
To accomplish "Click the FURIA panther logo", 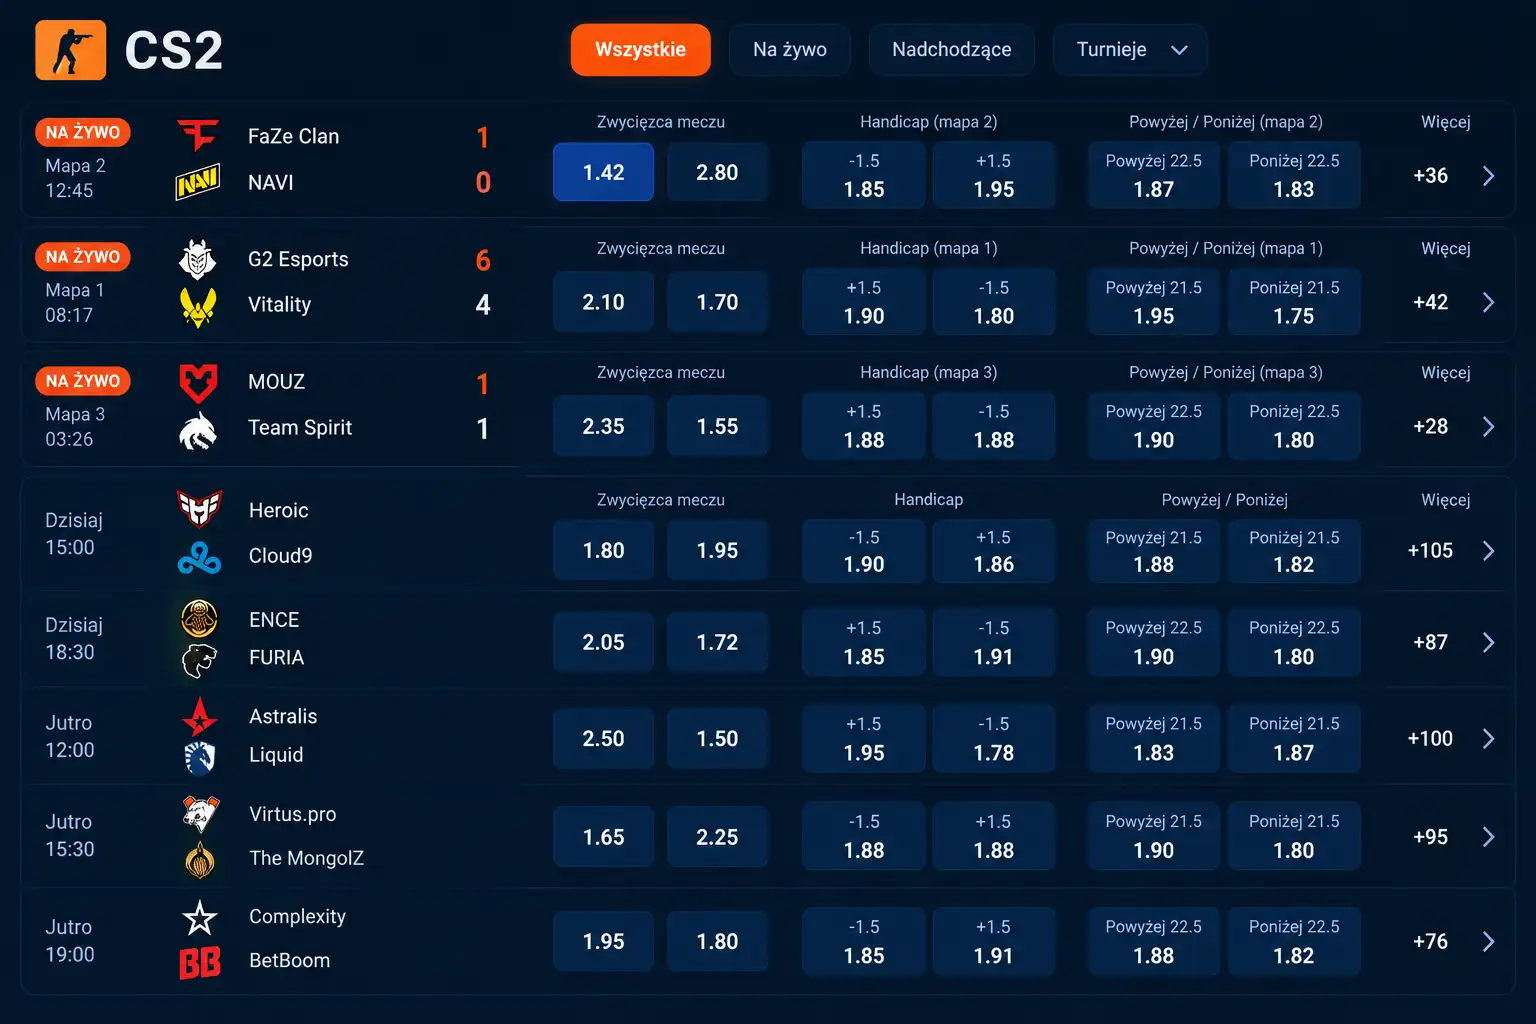I will 200,660.
